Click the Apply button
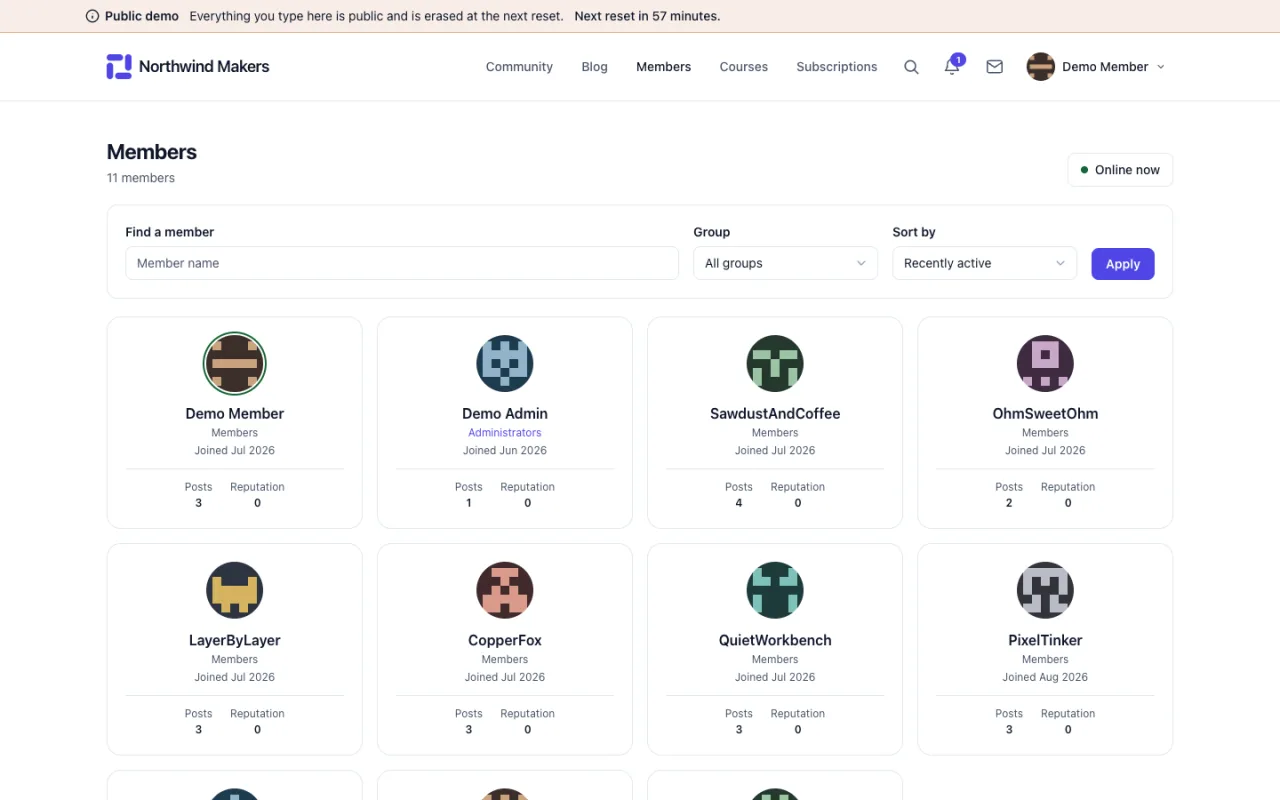This screenshot has width=1280, height=800. 1123,264
